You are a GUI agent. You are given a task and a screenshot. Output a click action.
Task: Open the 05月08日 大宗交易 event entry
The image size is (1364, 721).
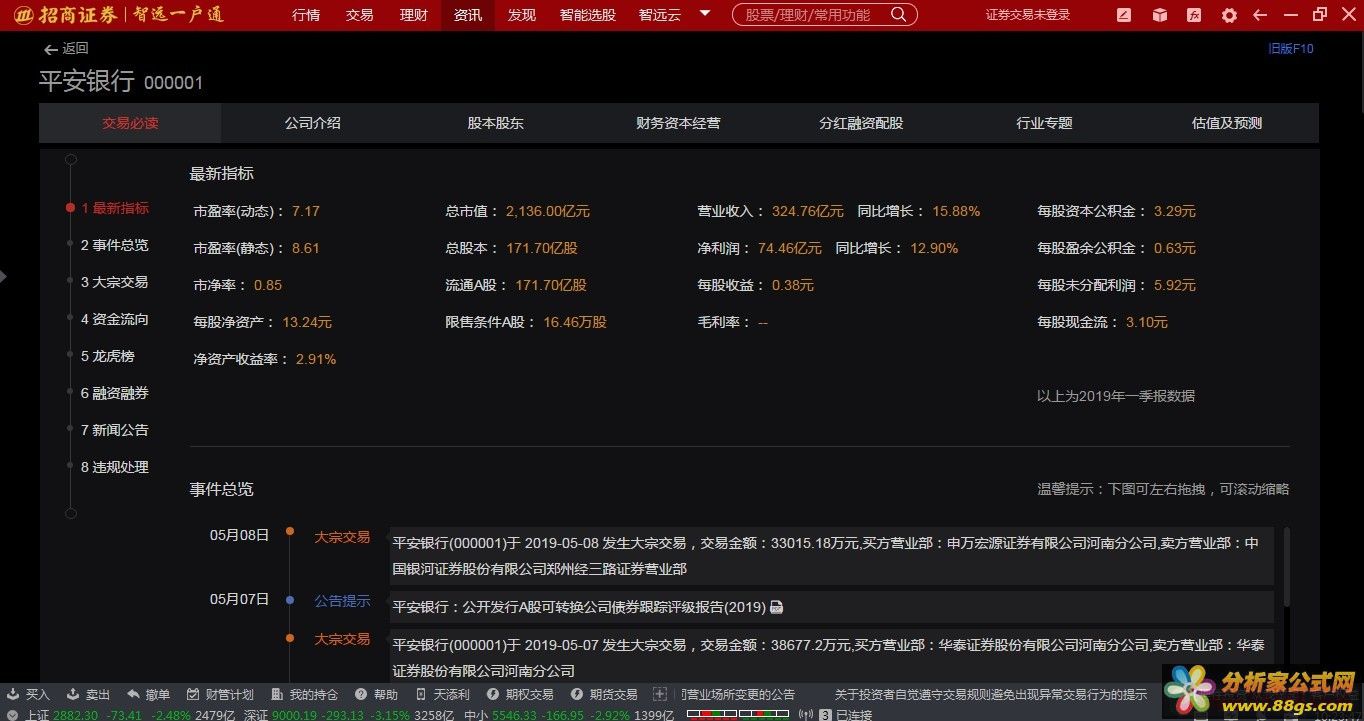click(x=832, y=556)
